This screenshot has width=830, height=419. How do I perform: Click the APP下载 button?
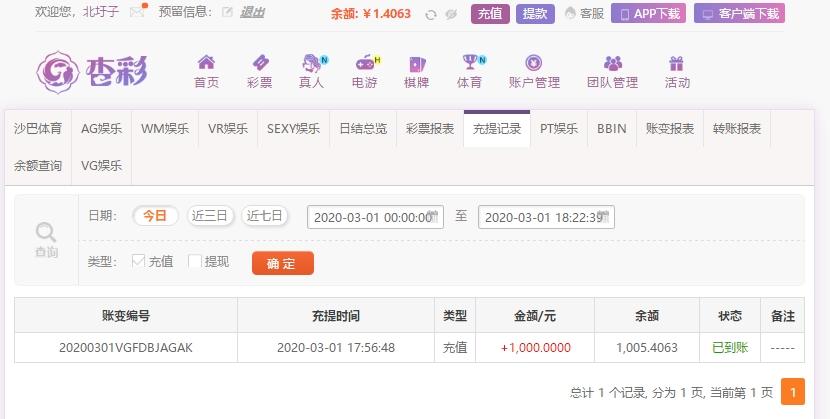(x=648, y=13)
